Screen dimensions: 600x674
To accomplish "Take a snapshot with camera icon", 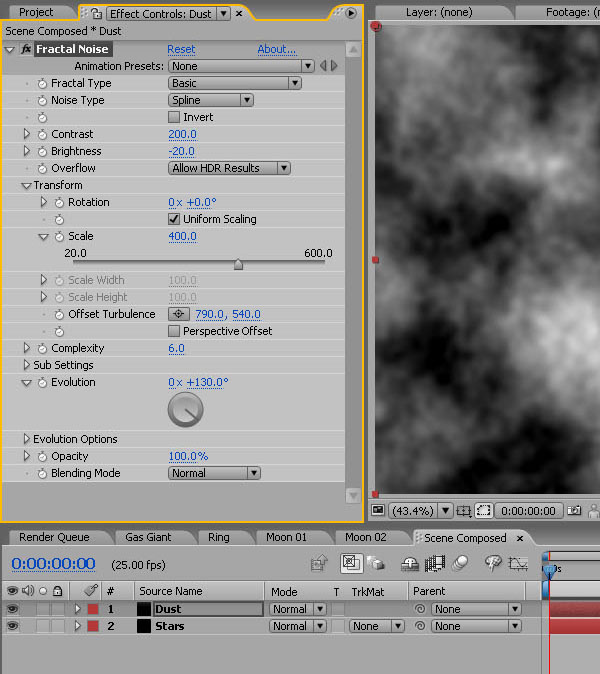I will [574, 510].
